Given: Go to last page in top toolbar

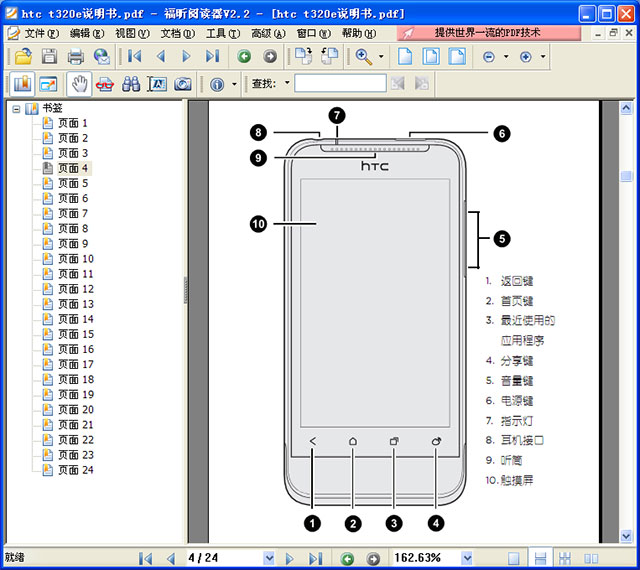Looking at the screenshot, I should [x=212, y=56].
